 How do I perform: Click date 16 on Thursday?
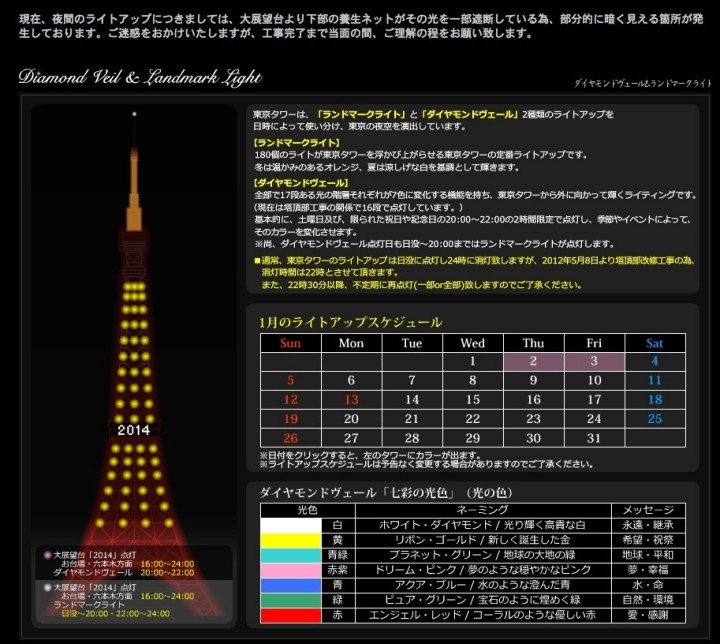pos(533,400)
